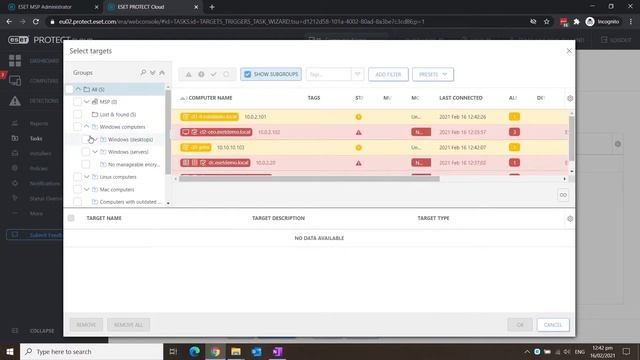Toggle the warning triangle status filter

189,74
